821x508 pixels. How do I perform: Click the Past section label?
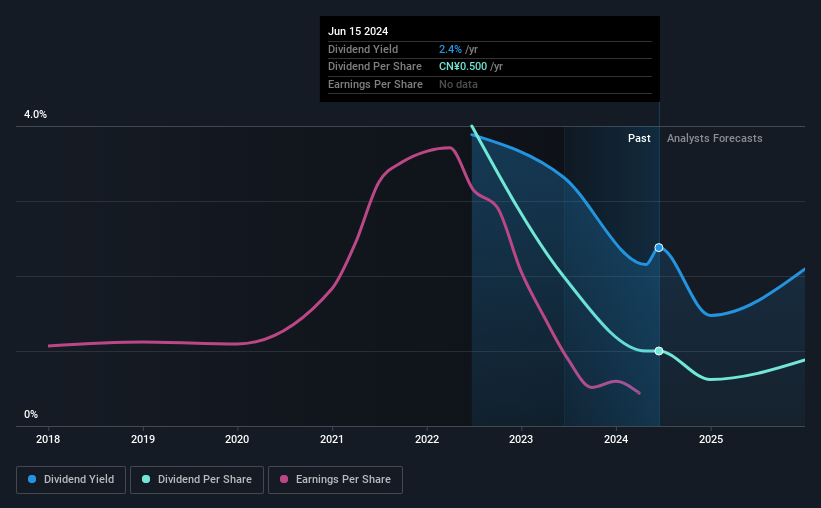639,139
